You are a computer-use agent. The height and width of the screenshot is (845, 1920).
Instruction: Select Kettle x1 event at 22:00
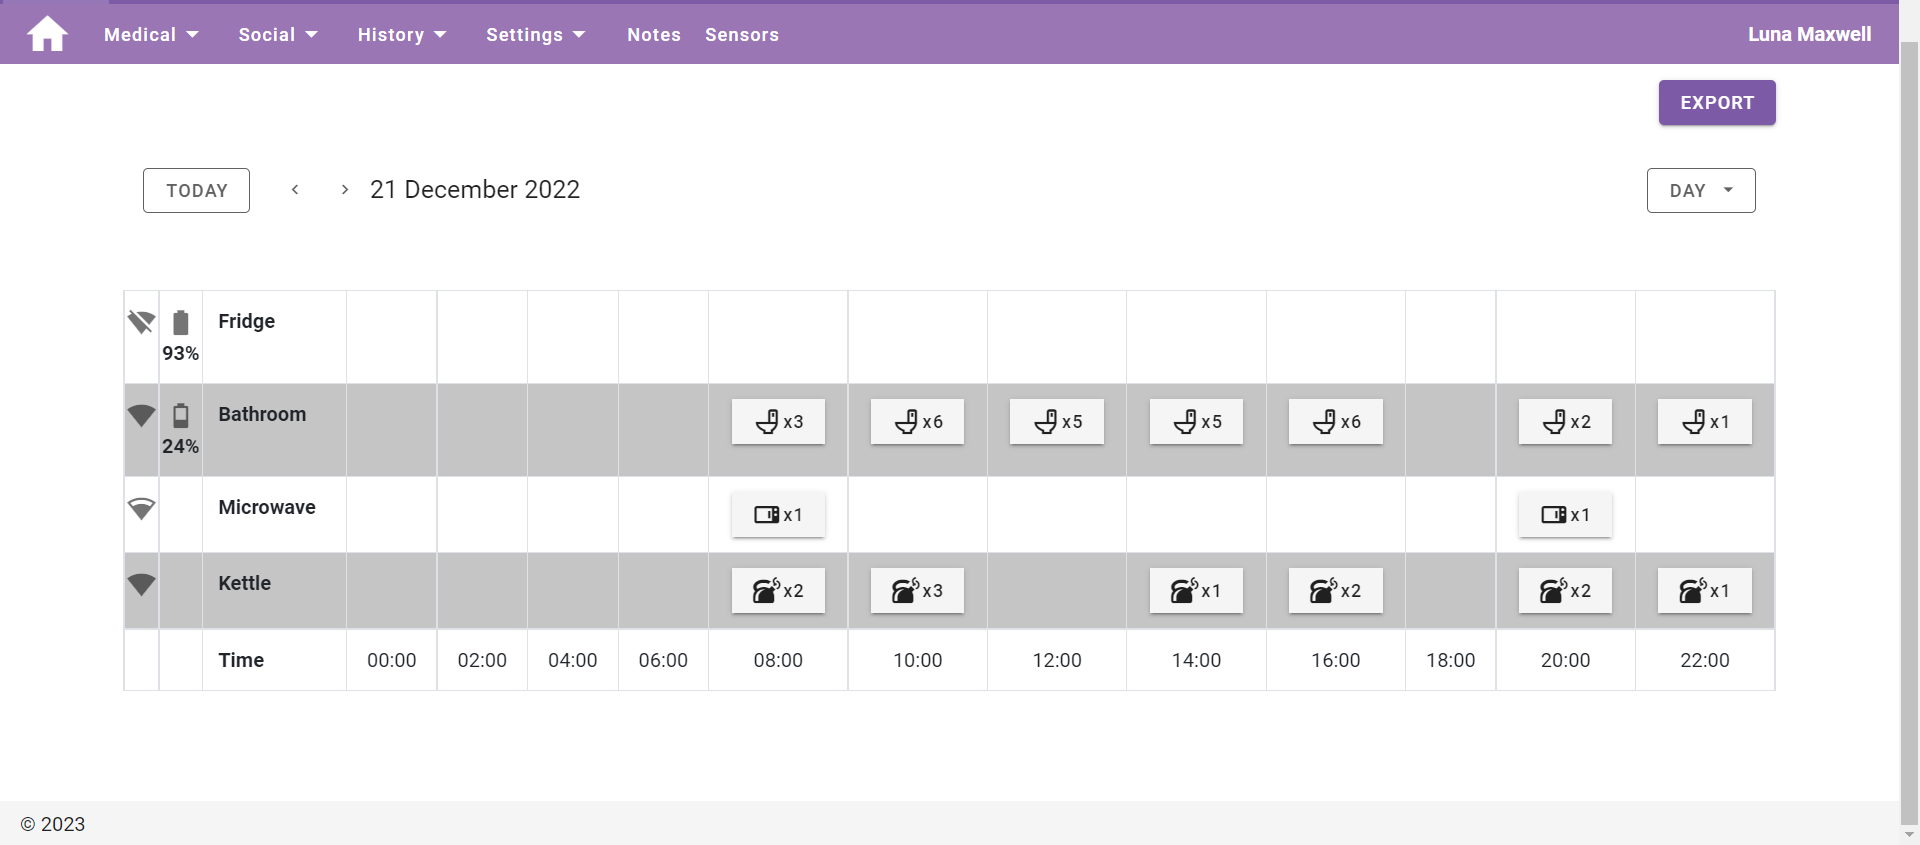pos(1704,591)
